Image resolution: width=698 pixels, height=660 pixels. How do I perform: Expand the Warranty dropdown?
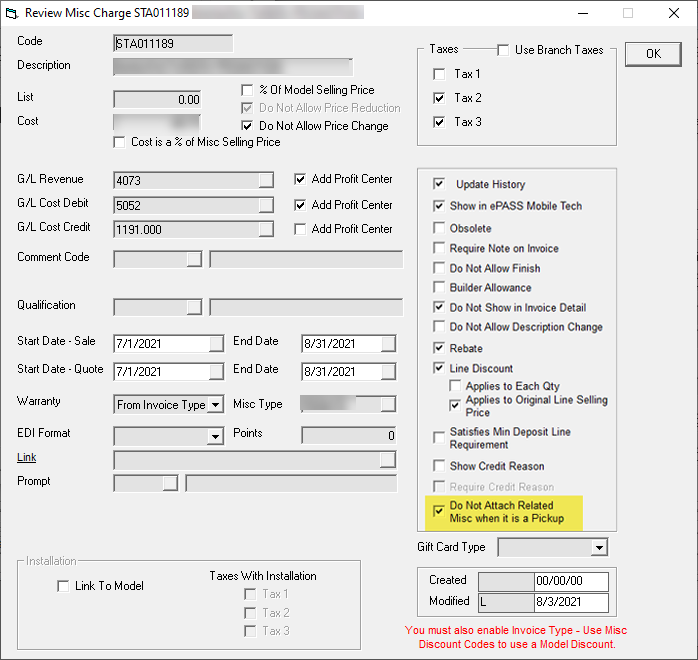tap(215, 405)
